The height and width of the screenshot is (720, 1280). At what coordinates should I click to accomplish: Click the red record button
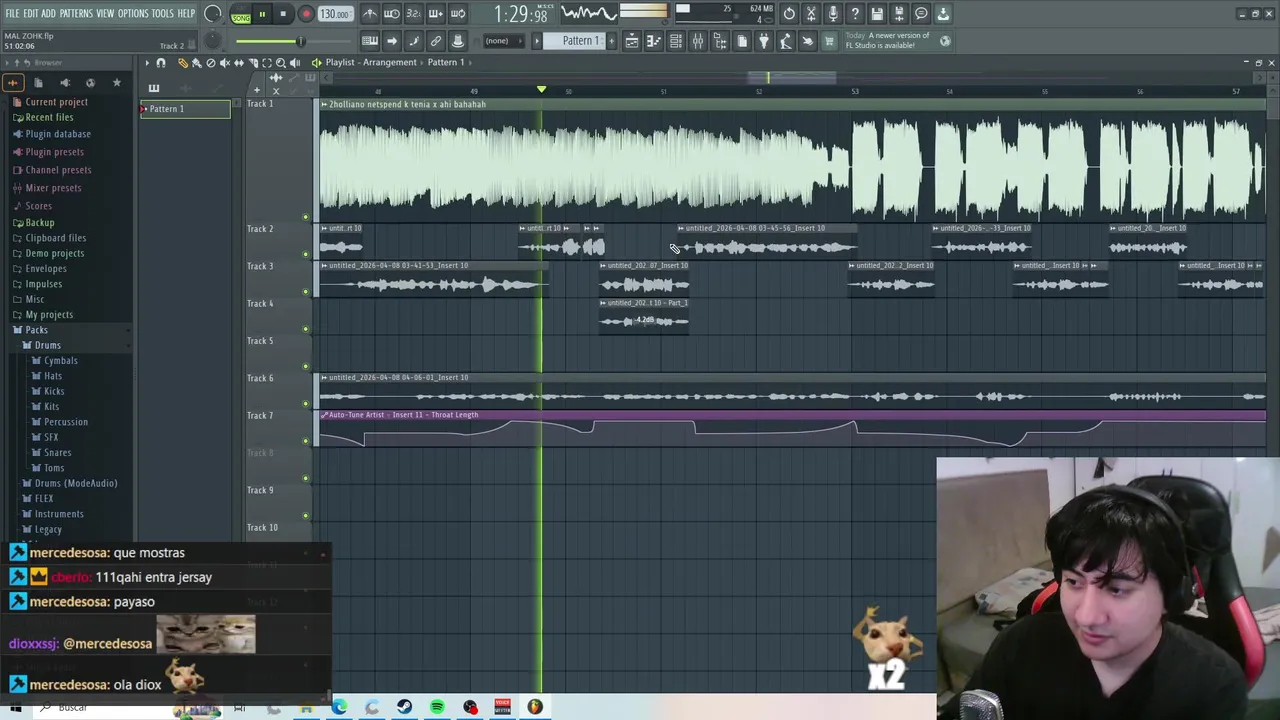306,14
